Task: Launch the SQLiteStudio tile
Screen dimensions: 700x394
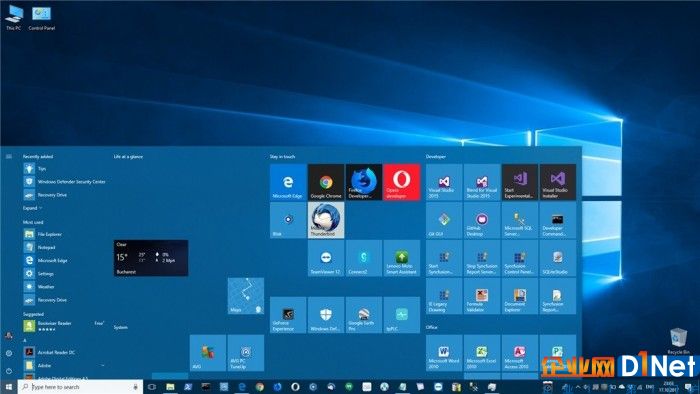Action: point(558,258)
